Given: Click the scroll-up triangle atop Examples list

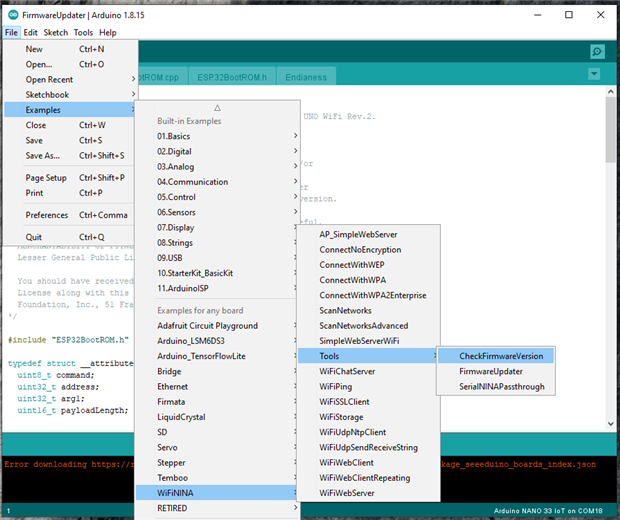Looking at the screenshot, I should pyautogui.click(x=217, y=107).
